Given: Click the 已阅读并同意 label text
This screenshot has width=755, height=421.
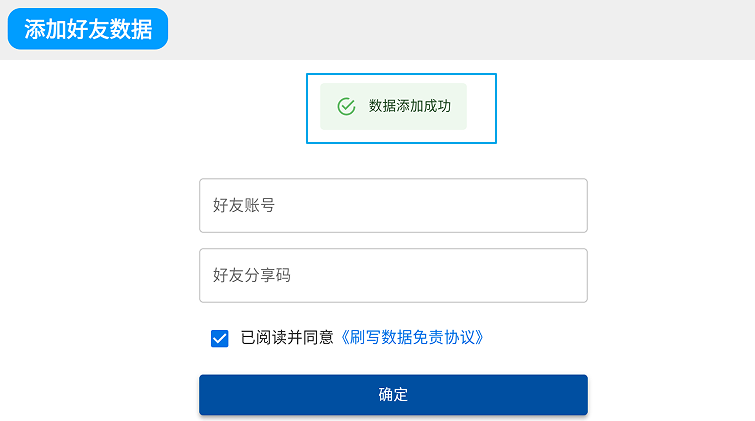Looking at the screenshot, I should pyautogui.click(x=287, y=337).
